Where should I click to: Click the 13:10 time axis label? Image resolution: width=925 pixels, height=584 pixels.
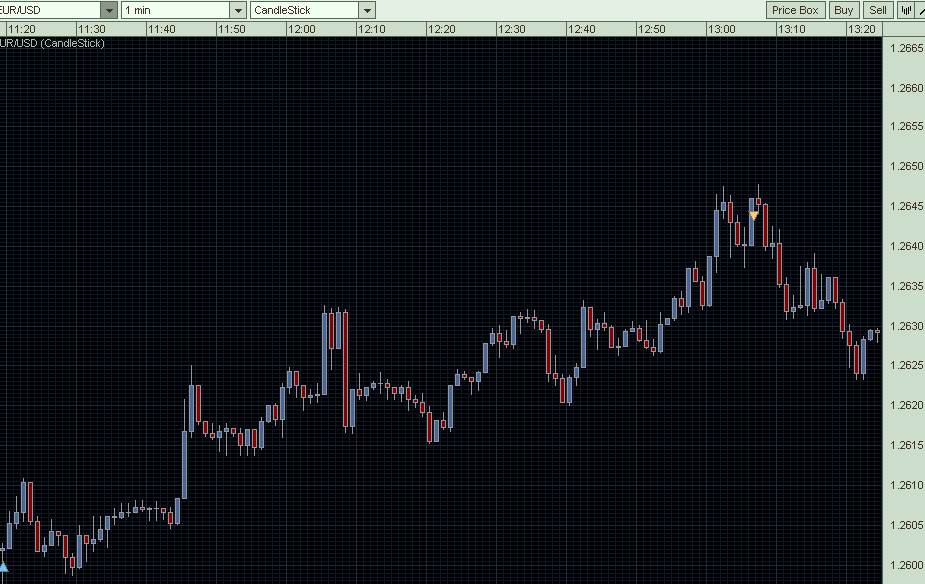792,29
